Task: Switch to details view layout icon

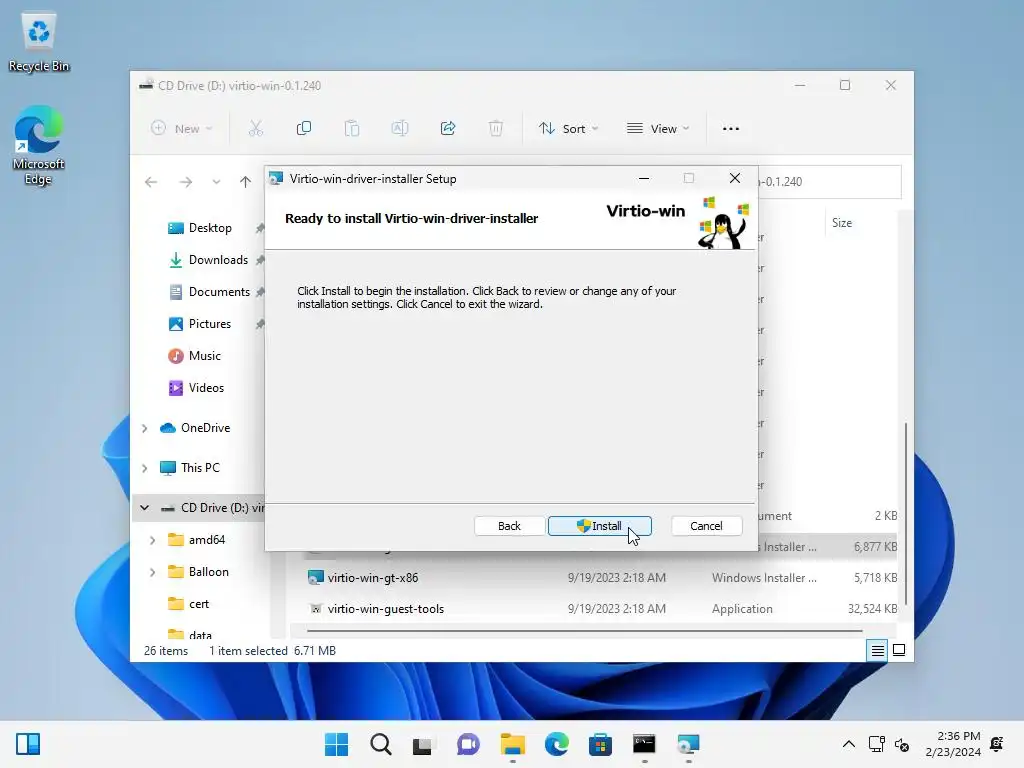Action: (x=877, y=650)
